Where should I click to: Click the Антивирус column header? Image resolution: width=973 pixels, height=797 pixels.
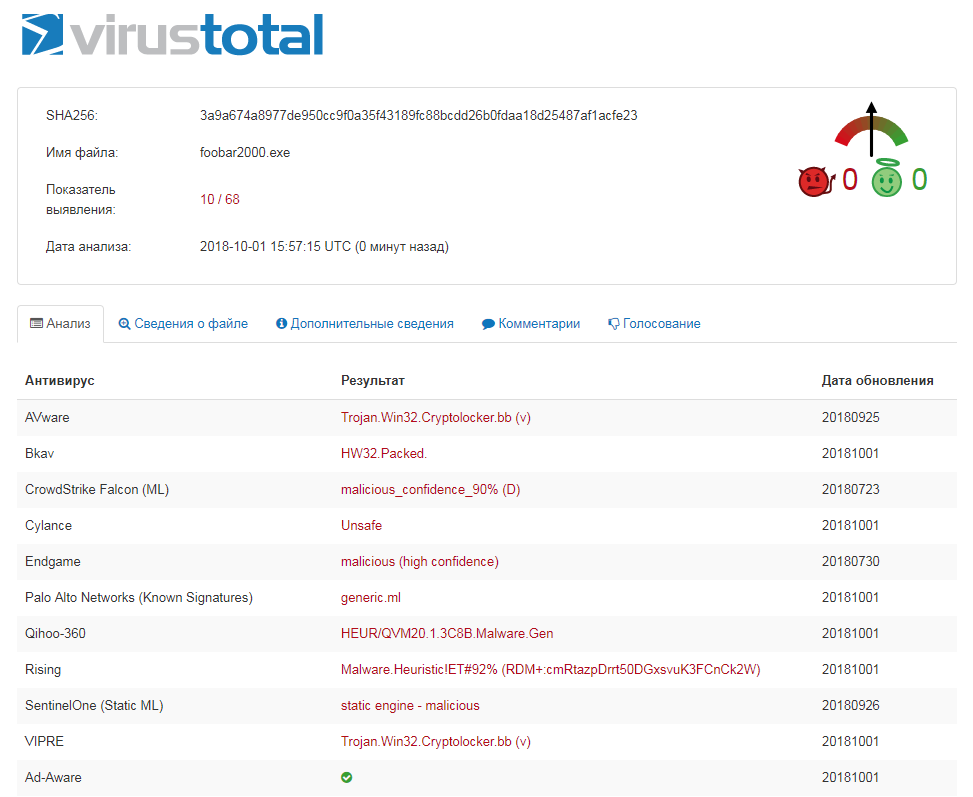coord(60,380)
